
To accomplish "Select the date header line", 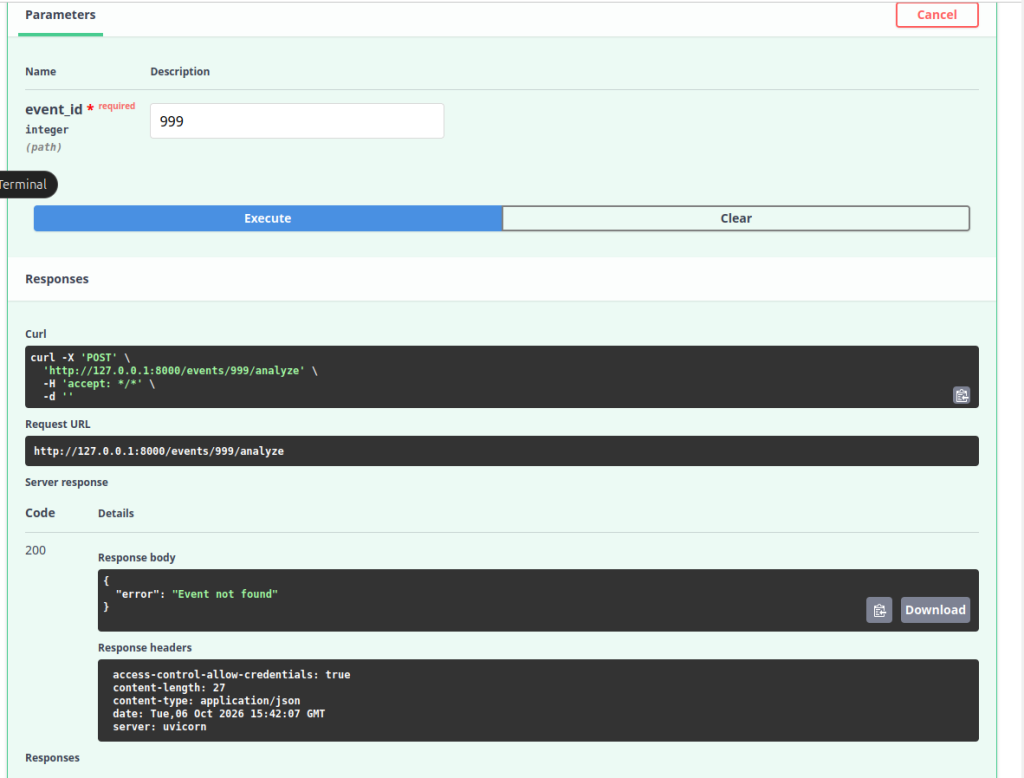I will (219, 713).
